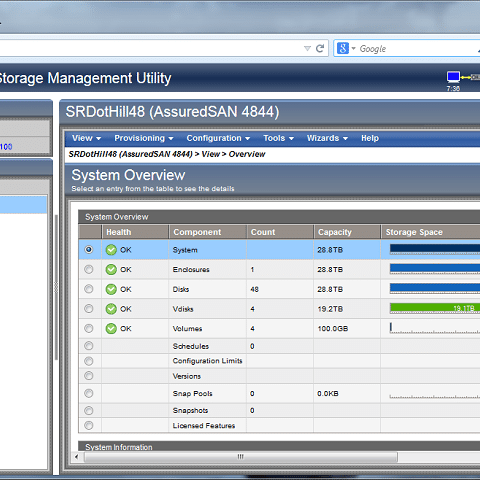
Task: Select the Enclosures row radio button
Action: click(x=89, y=269)
